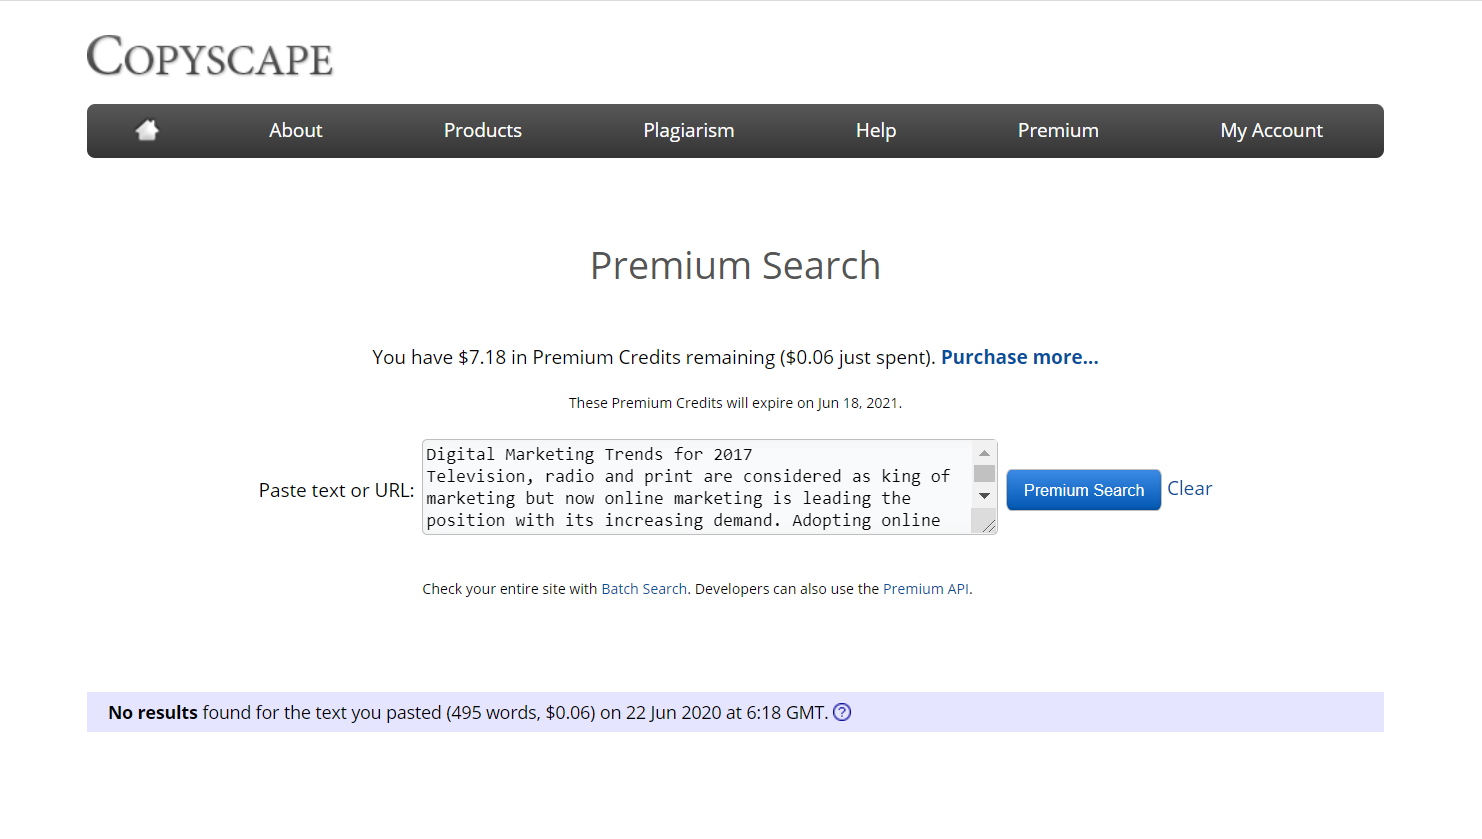Clear the pasted text
Screen dimensions: 1482x839
tap(1190, 488)
